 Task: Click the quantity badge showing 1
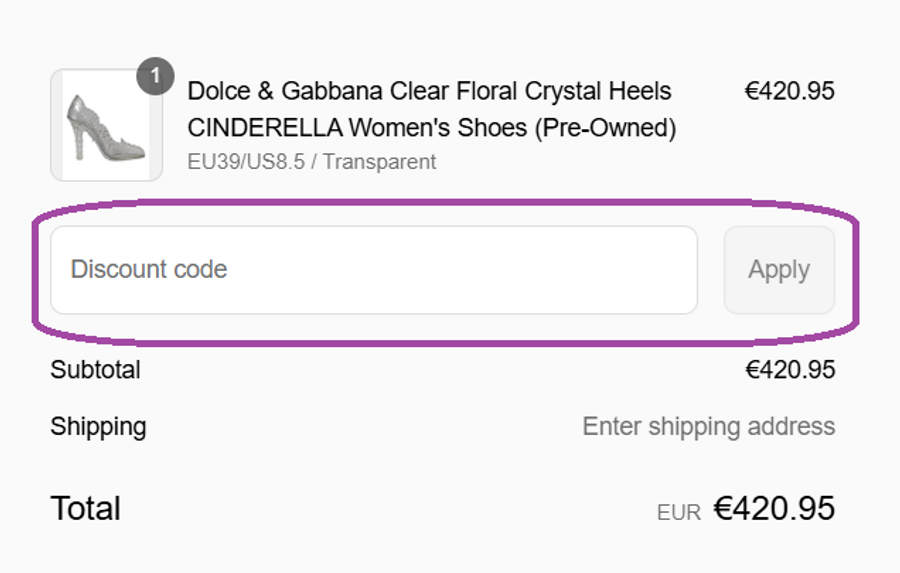[x=155, y=77]
